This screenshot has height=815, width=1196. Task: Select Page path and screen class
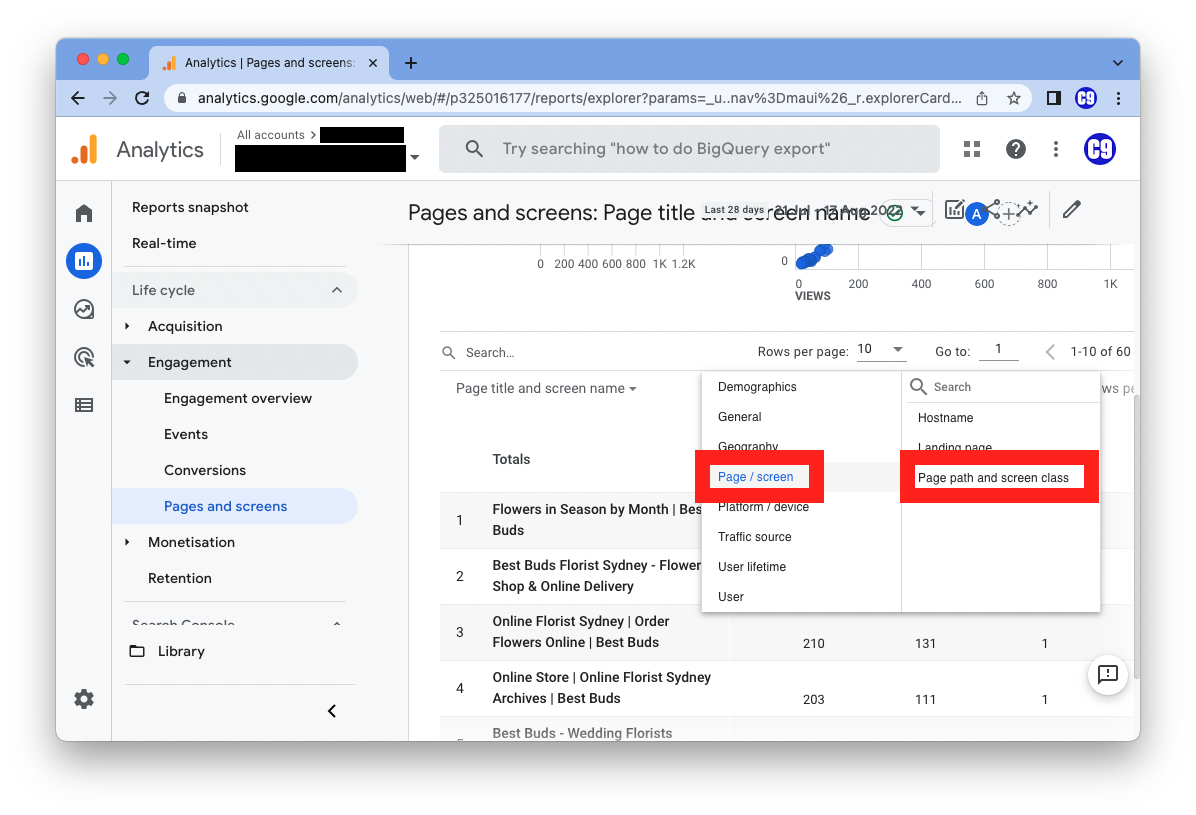pos(993,478)
